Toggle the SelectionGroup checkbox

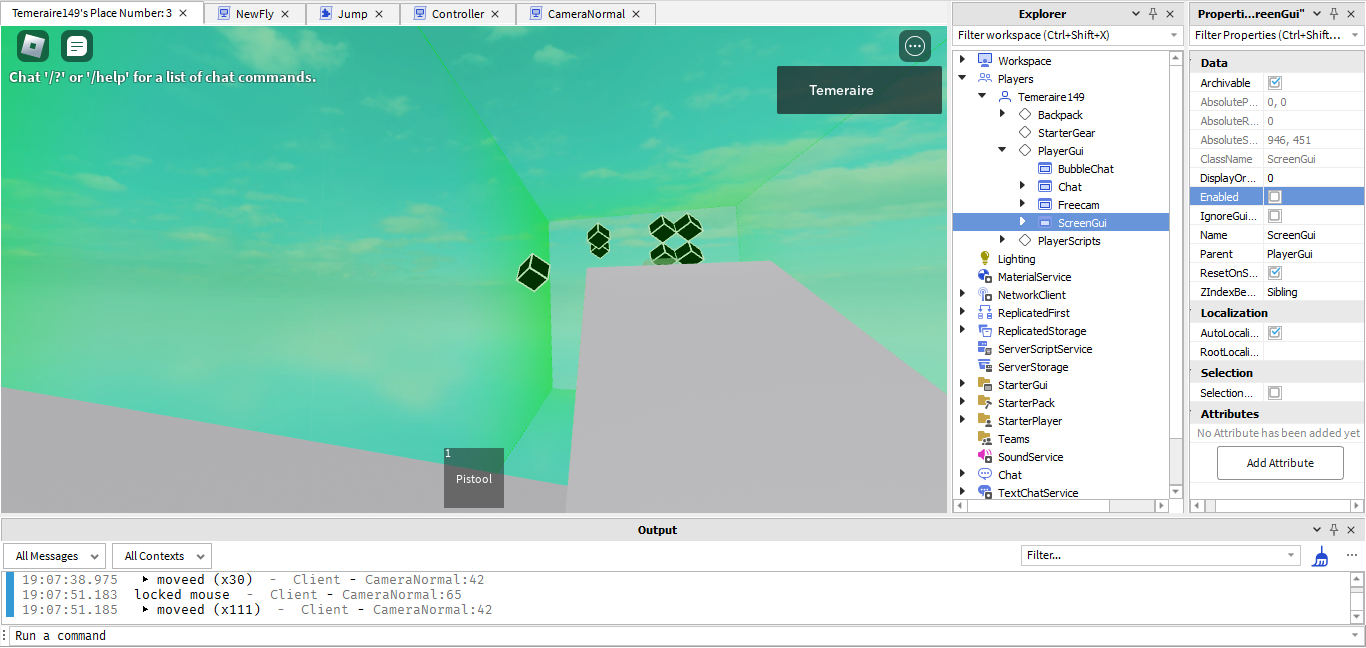[x=1275, y=393]
